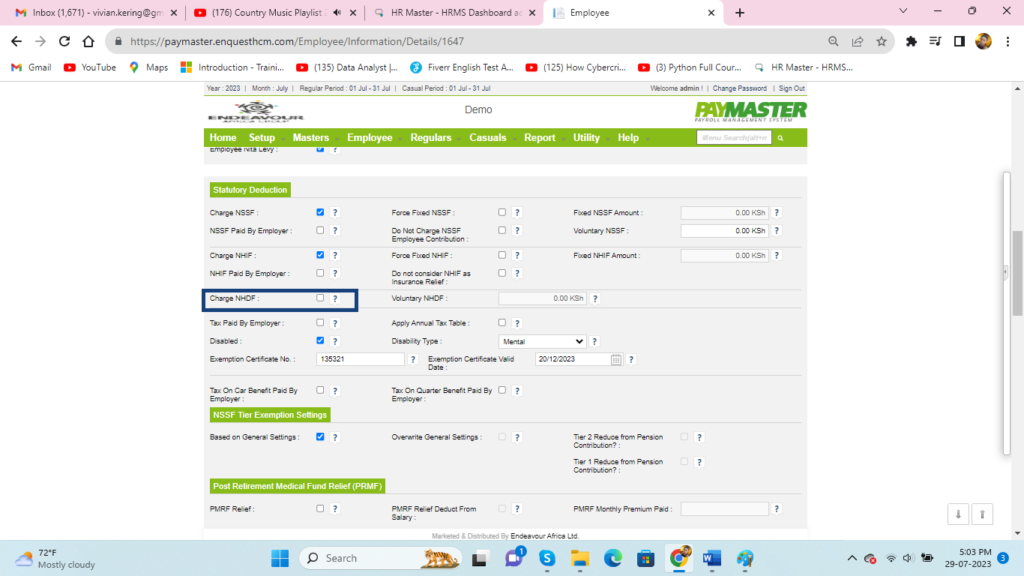The image size is (1024, 576).
Task: Click the Change Password link
Action: pos(739,88)
